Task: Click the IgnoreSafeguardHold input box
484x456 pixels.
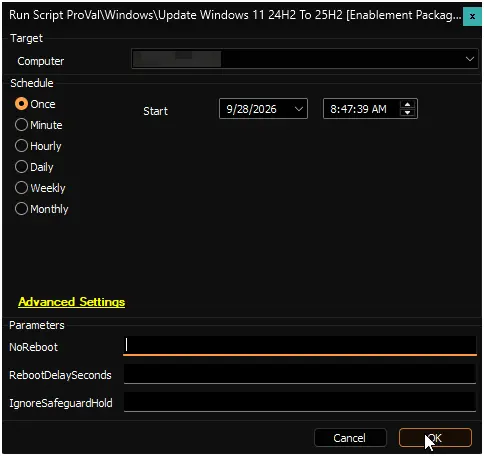Action: click(300, 402)
